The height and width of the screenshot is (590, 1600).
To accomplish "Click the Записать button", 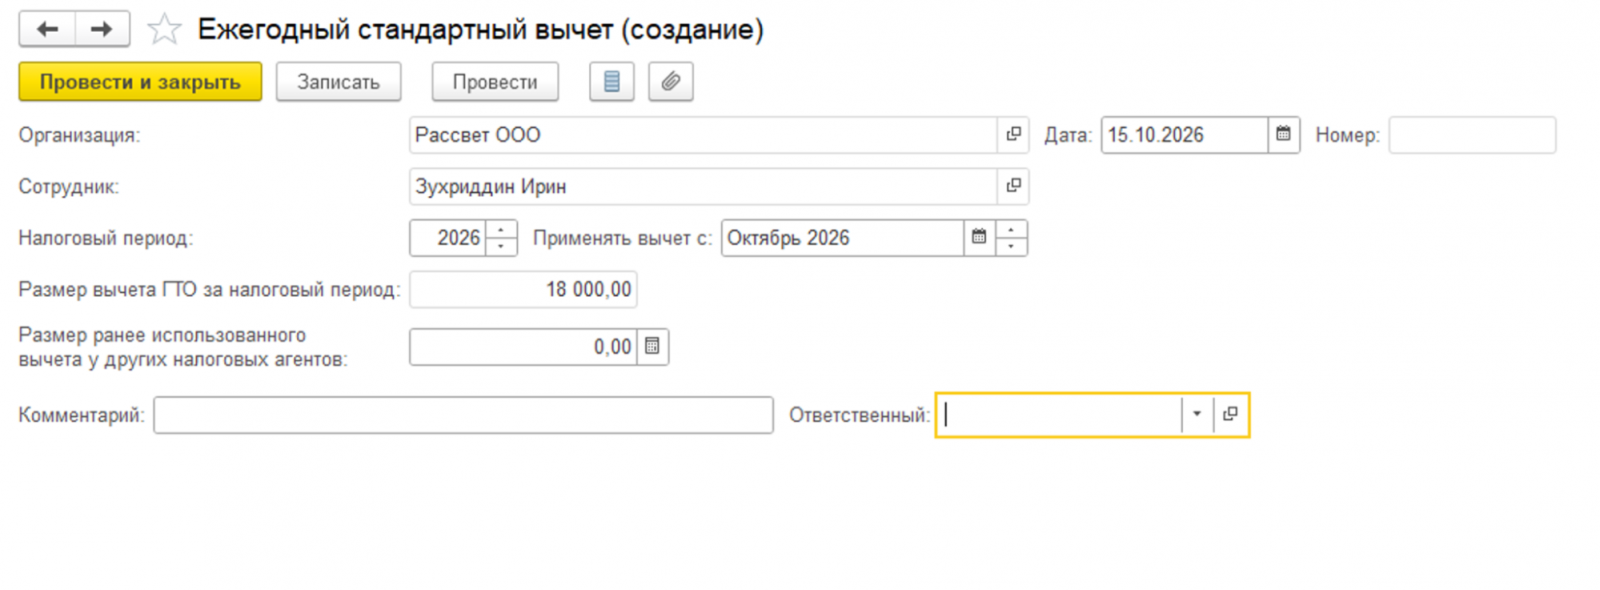I will point(338,82).
